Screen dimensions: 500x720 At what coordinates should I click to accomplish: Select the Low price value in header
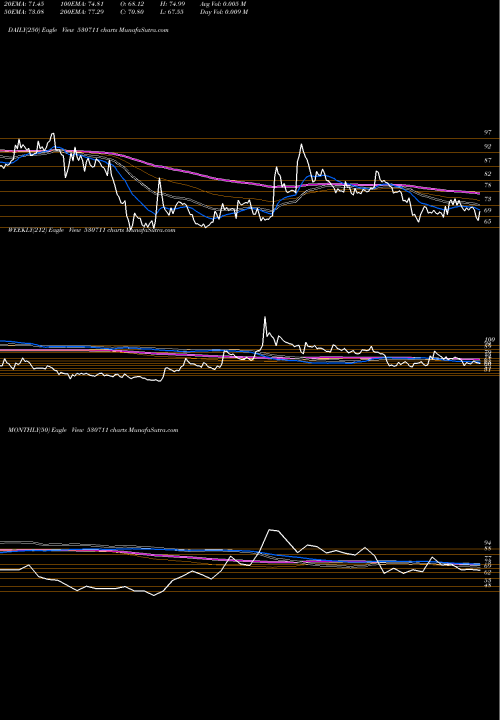[x=172, y=12]
